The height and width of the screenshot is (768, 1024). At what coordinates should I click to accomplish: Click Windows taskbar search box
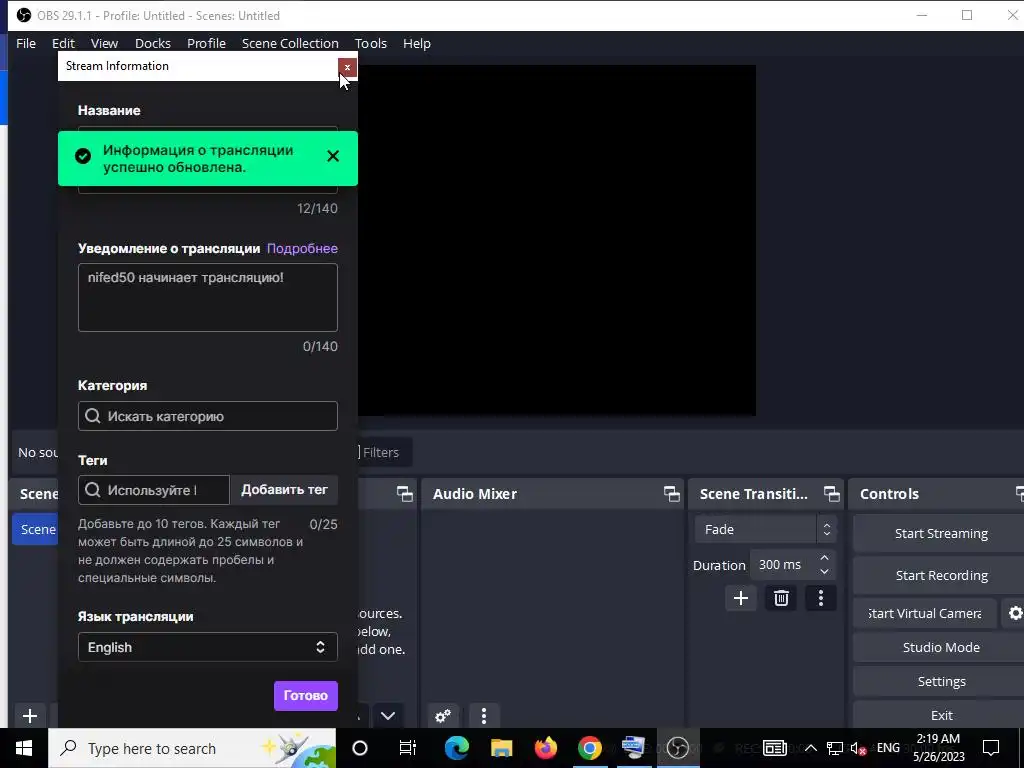coord(192,748)
